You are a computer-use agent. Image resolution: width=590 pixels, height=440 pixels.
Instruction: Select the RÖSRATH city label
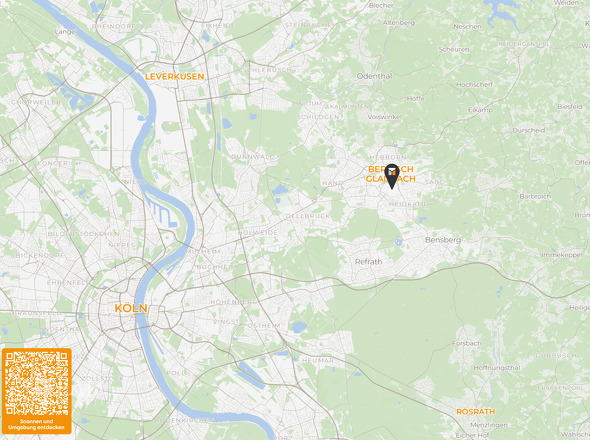(476, 411)
